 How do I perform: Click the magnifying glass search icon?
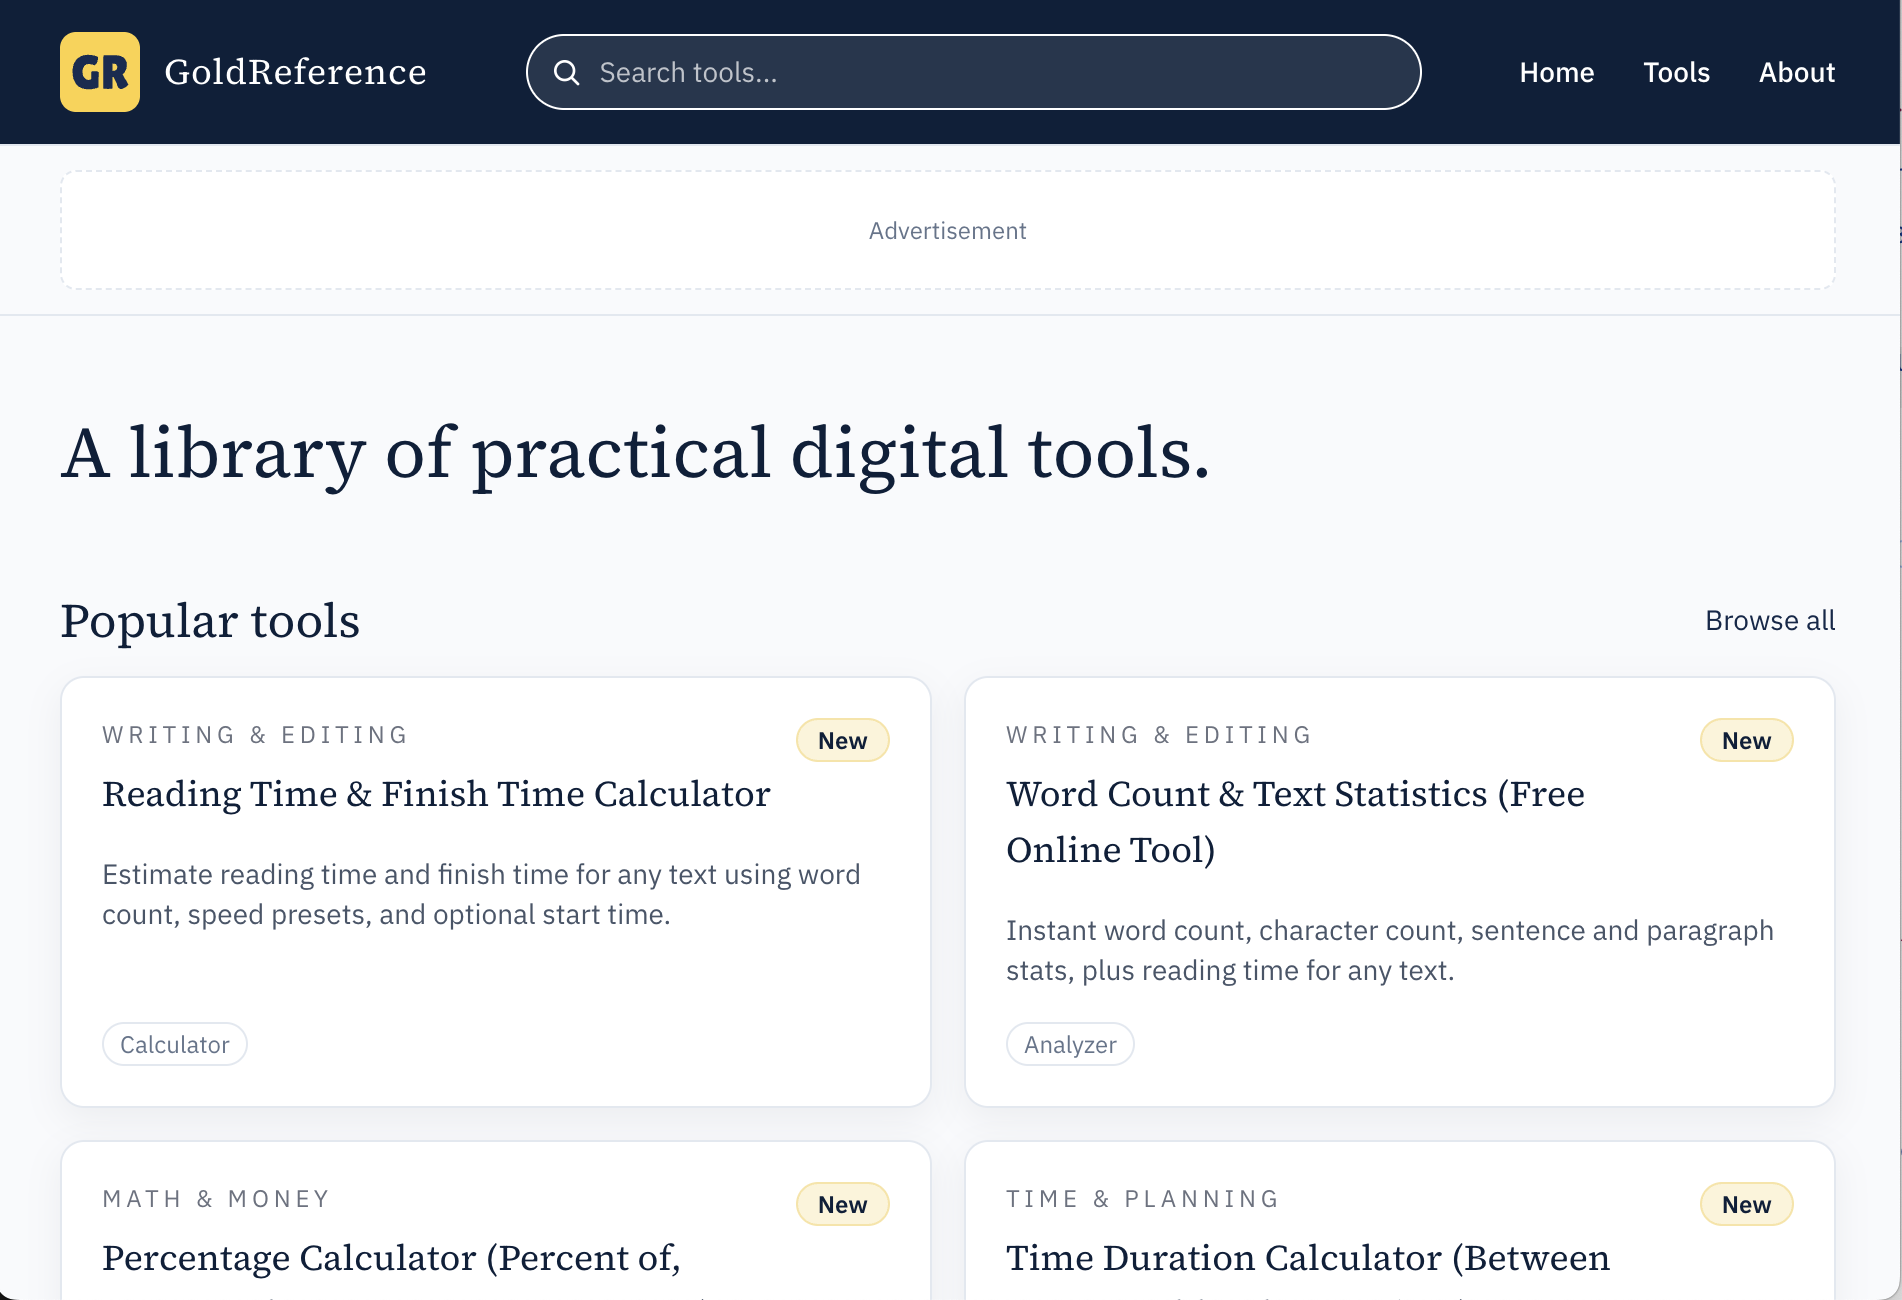pos(567,72)
